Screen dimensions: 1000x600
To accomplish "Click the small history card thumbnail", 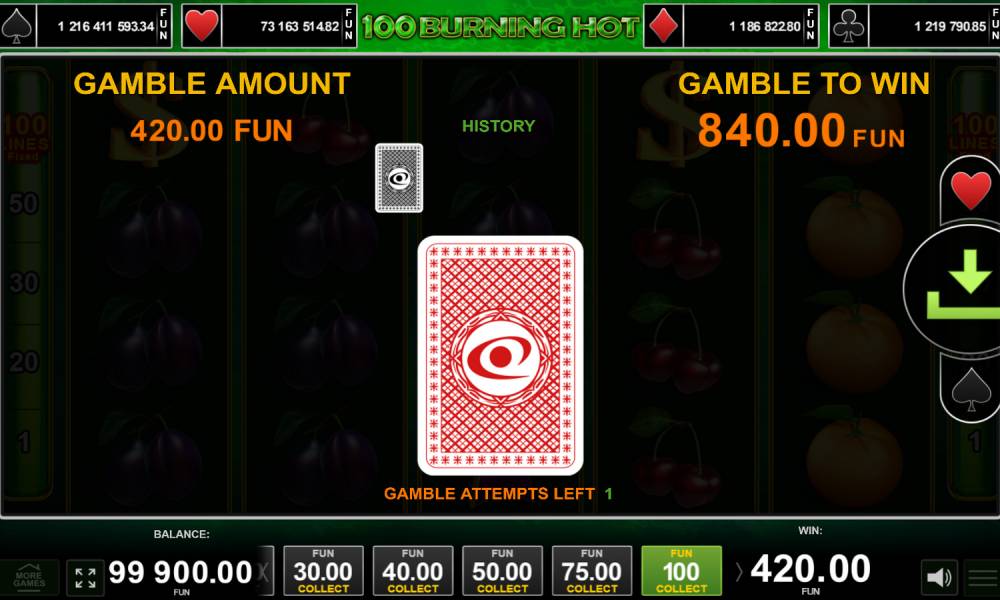I will (399, 178).
